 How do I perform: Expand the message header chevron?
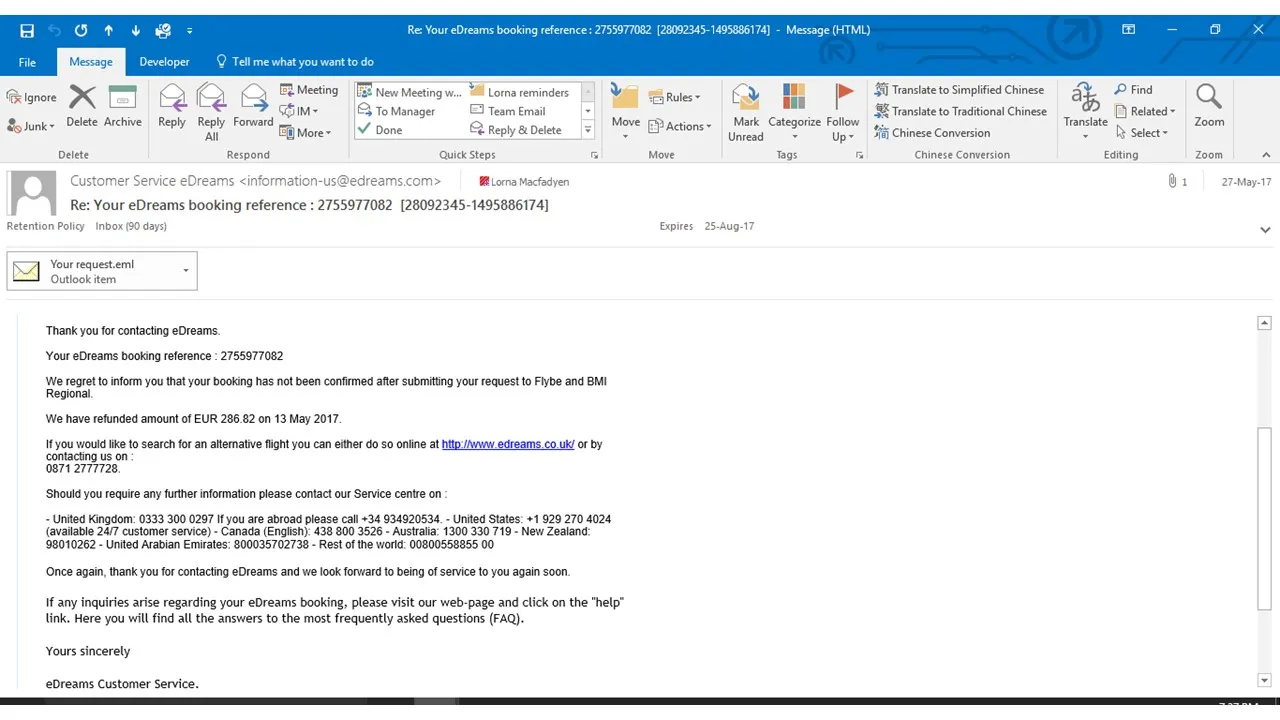click(x=1265, y=230)
